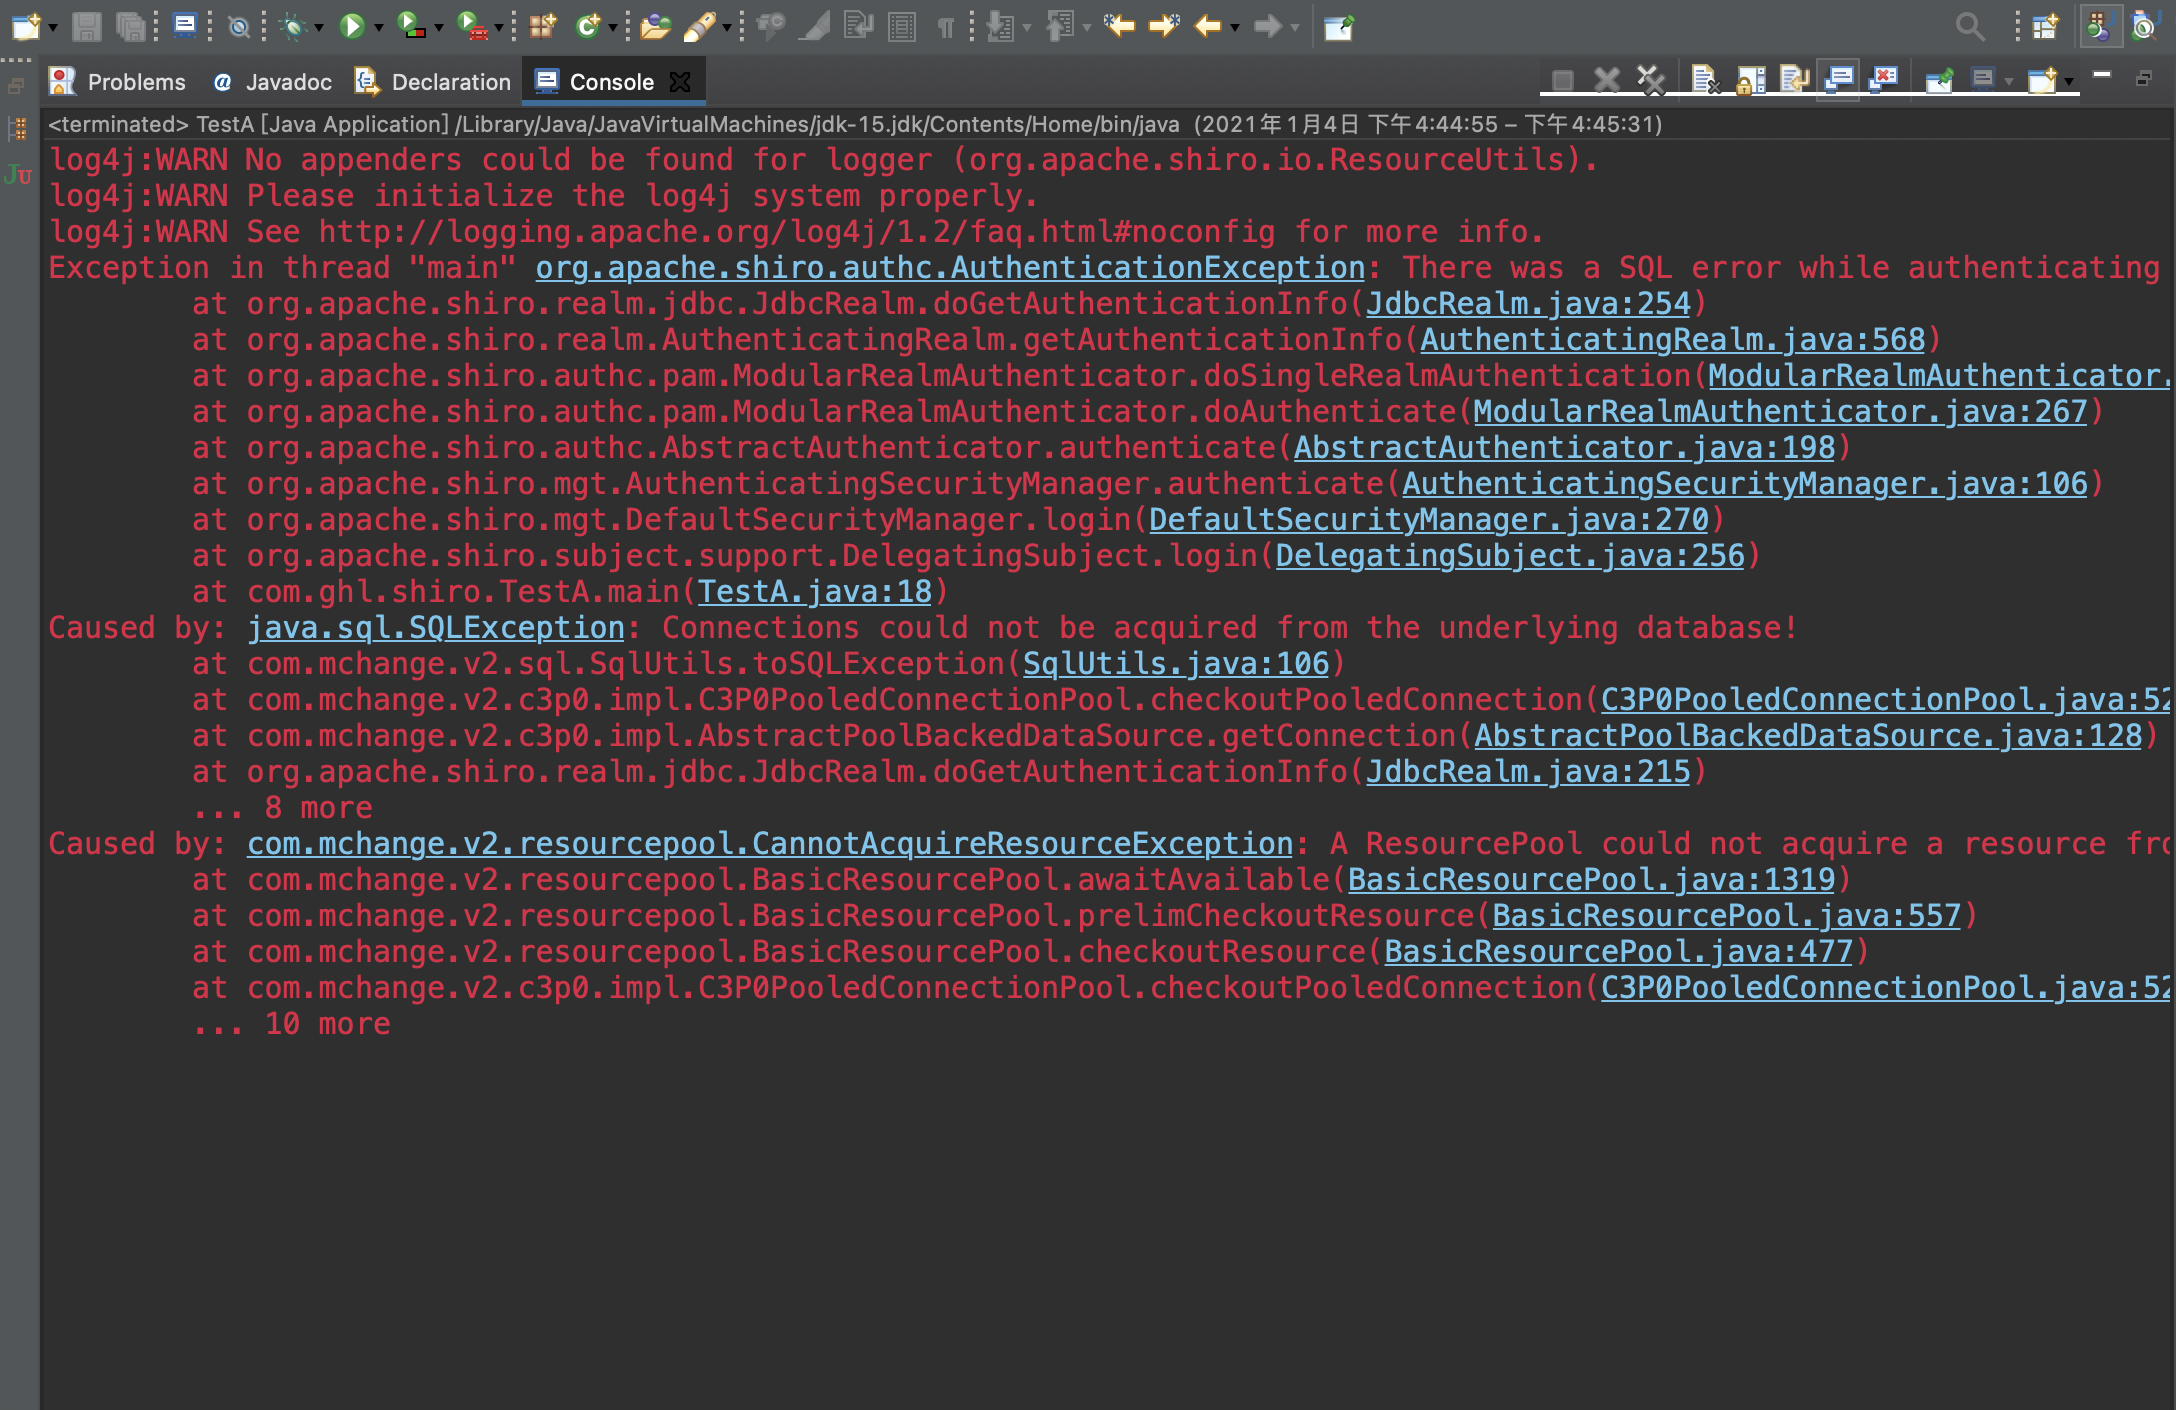The image size is (2176, 1410).
Task: Minimize the Console view panel
Action: (x=2102, y=75)
